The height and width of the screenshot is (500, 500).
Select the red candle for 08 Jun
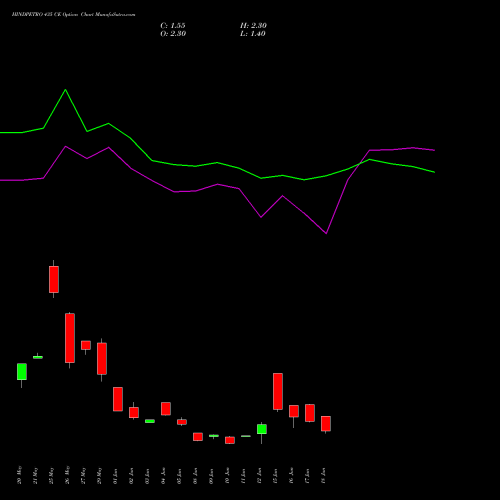(x=198, y=437)
